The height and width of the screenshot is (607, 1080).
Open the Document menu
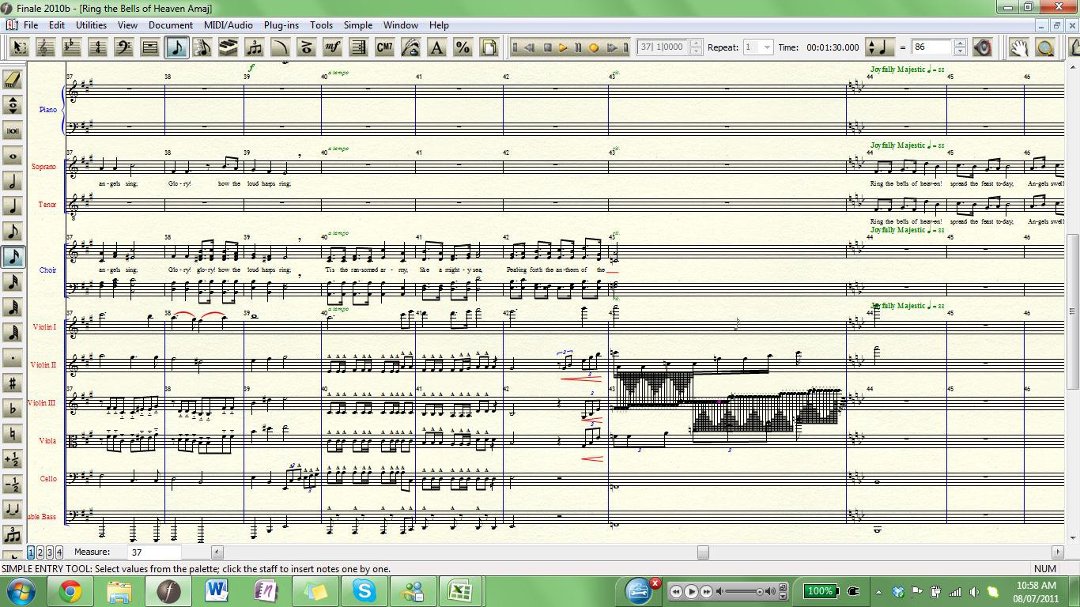pos(170,25)
